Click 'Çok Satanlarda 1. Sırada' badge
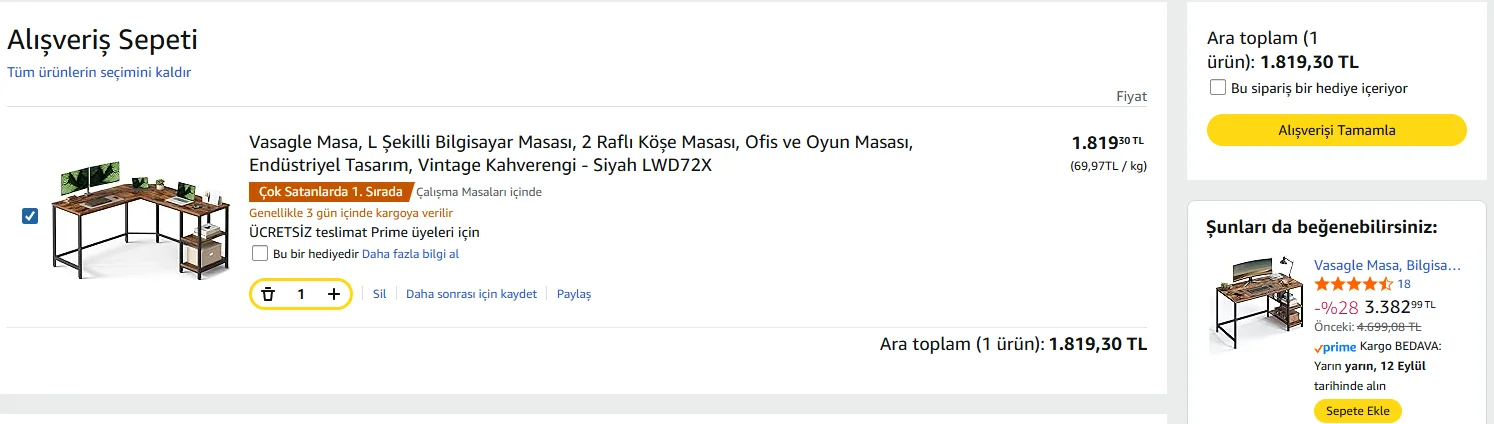Screen dimensions: 1494x424 (x=330, y=192)
